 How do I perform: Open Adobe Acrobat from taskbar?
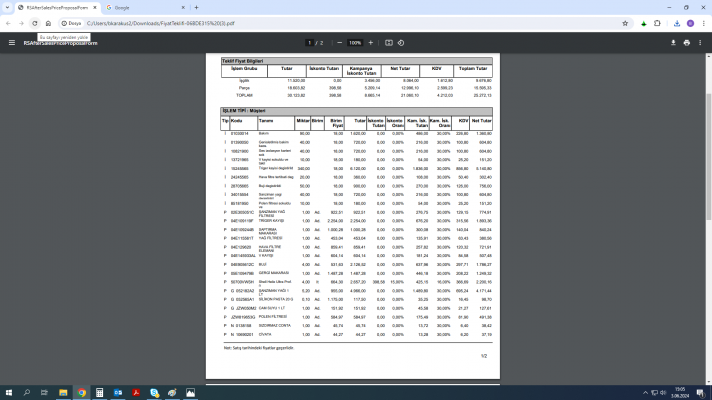pyautogui.click(x=136, y=393)
